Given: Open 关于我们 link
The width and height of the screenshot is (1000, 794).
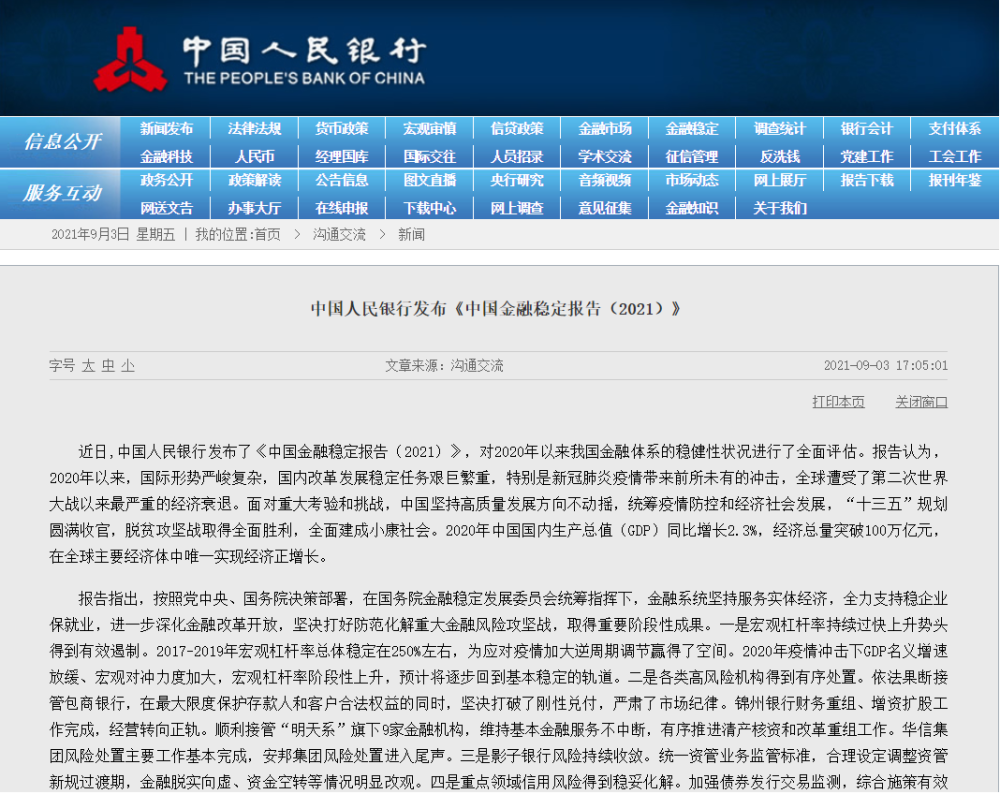Looking at the screenshot, I should pos(779,208).
